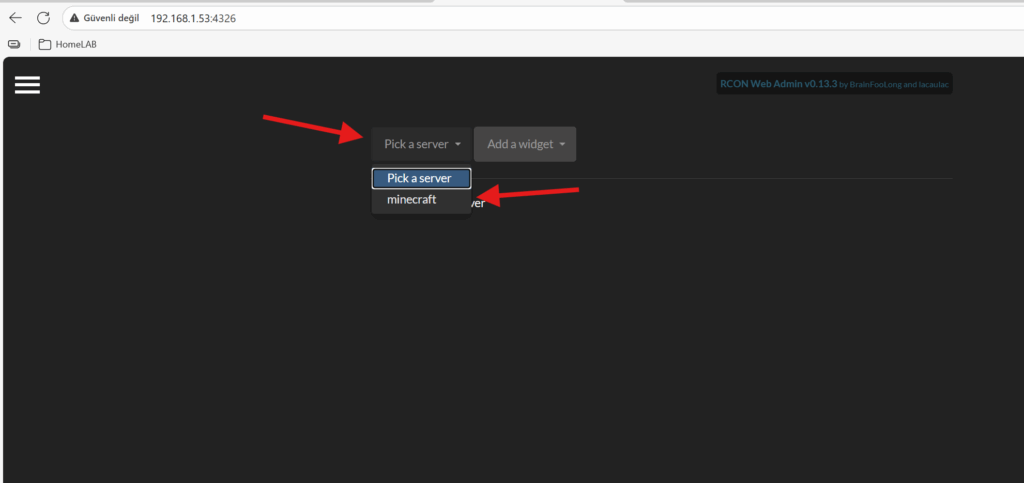This screenshot has width=1024, height=483.
Task: Reload the page with the refresh icon
Action: tap(43, 18)
